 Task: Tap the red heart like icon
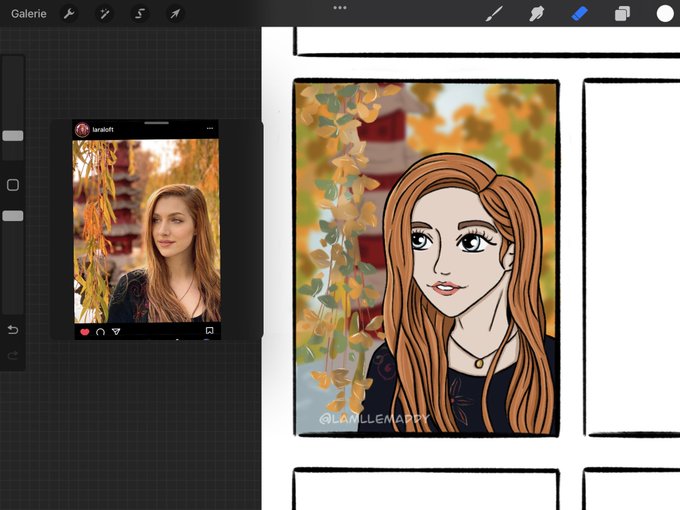point(85,332)
